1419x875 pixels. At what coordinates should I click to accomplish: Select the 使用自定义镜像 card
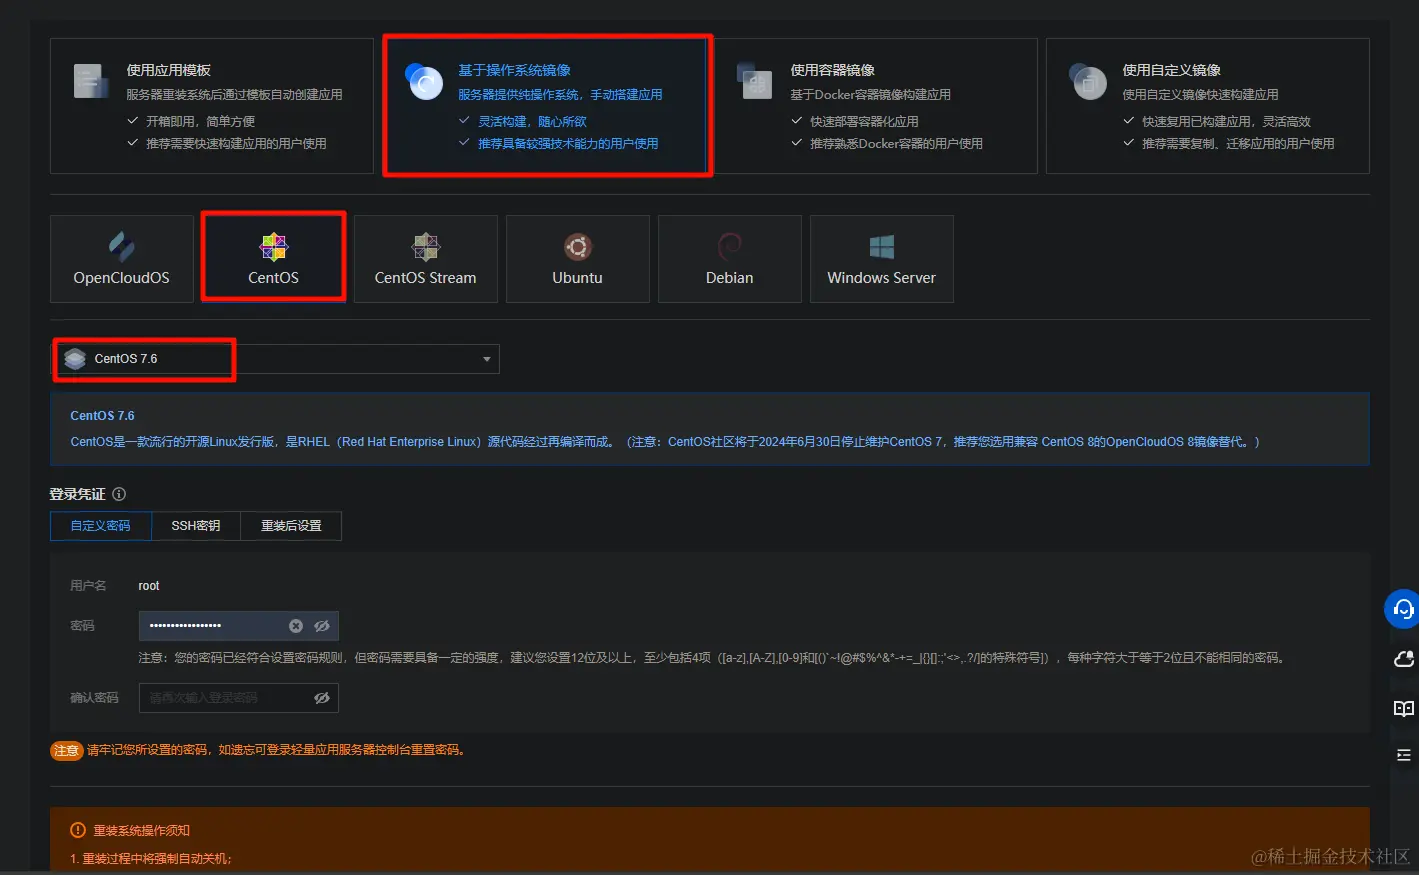1207,106
